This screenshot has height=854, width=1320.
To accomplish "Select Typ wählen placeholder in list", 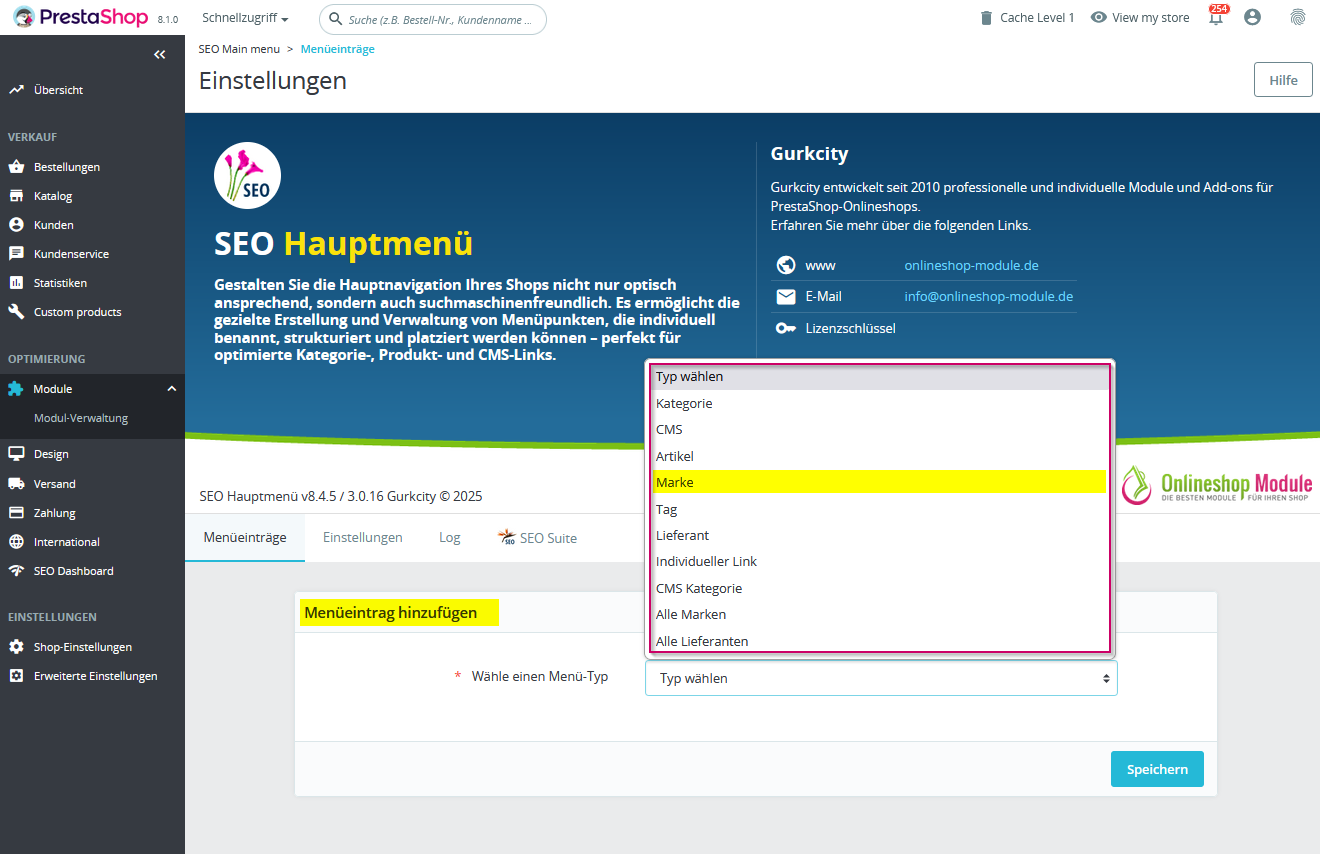I will click(x=880, y=377).
